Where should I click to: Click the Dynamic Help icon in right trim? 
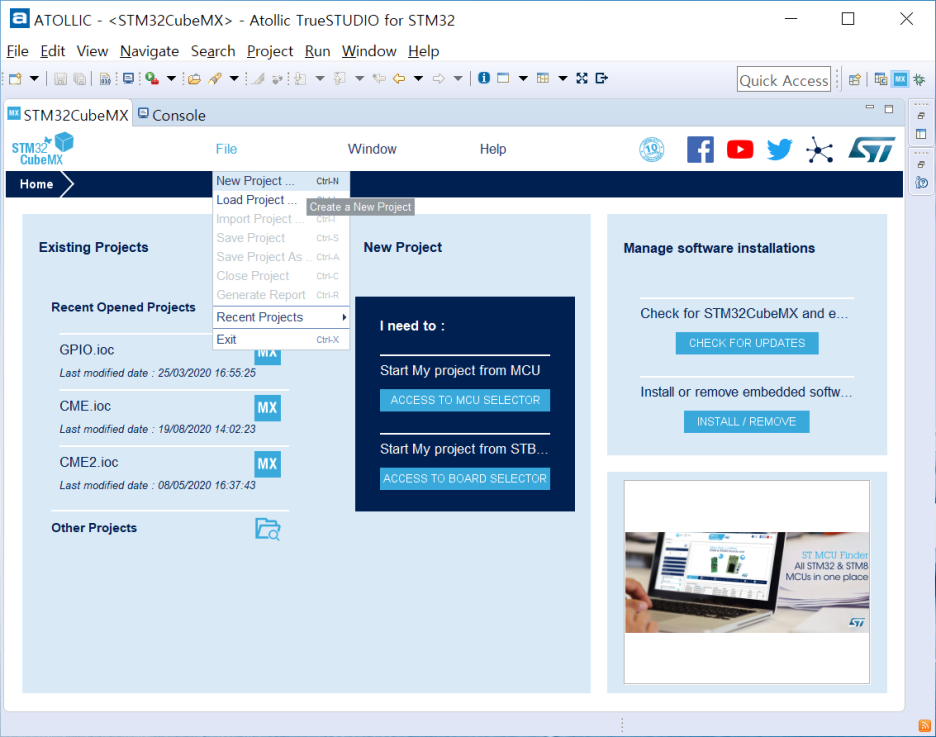(x=922, y=182)
